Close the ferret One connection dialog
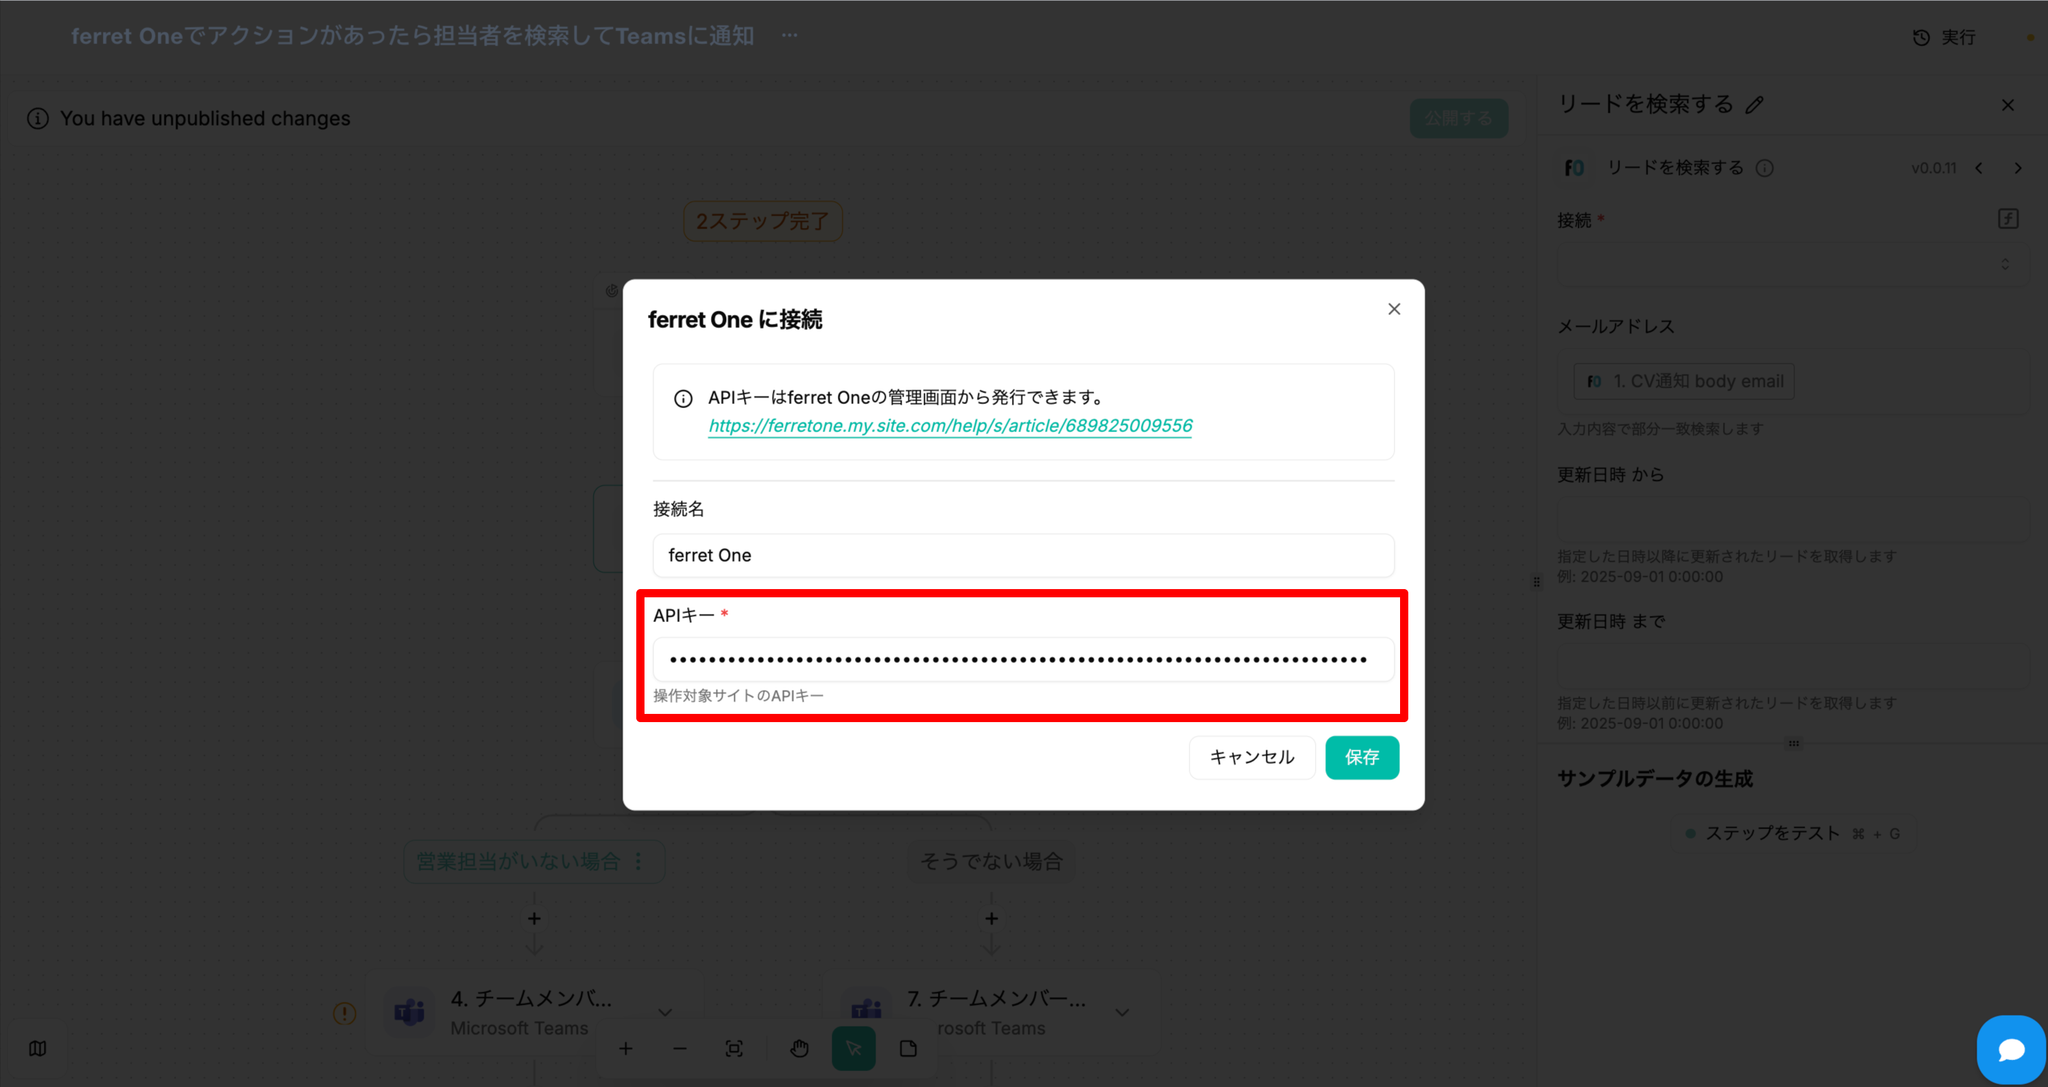This screenshot has height=1087, width=2048. [1394, 309]
